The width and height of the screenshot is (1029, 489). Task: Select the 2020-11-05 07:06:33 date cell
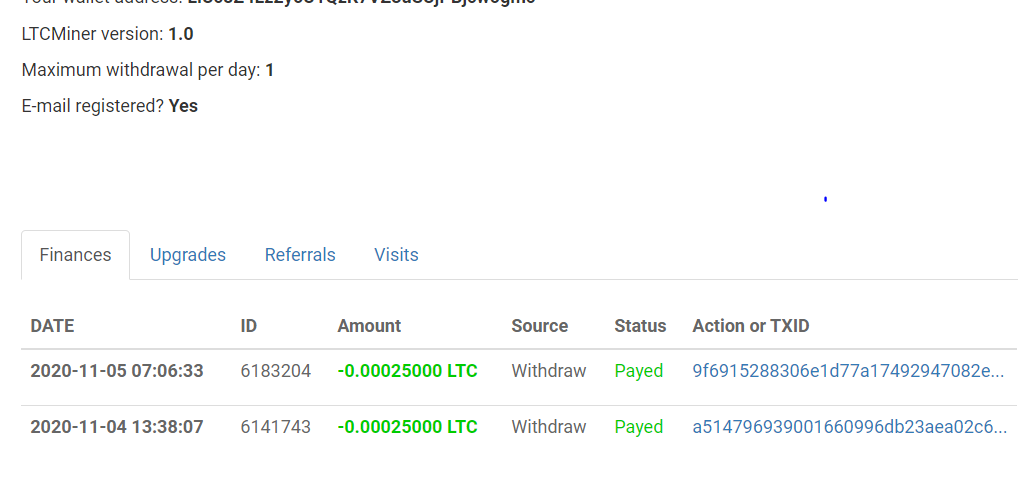coord(117,371)
